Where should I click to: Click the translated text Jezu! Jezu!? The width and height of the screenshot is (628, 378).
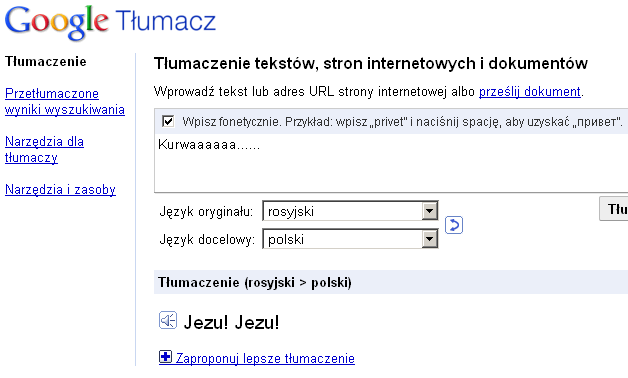[x=231, y=322]
